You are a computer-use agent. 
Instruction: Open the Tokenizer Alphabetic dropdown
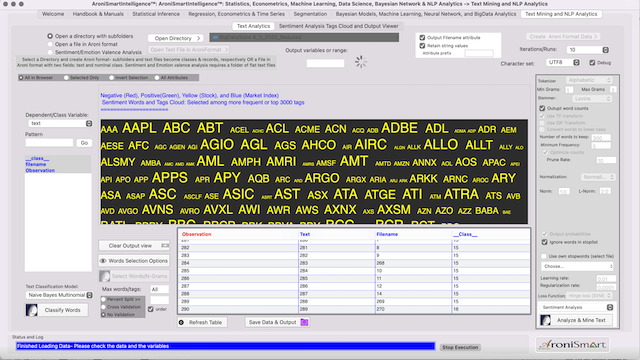[x=589, y=80]
